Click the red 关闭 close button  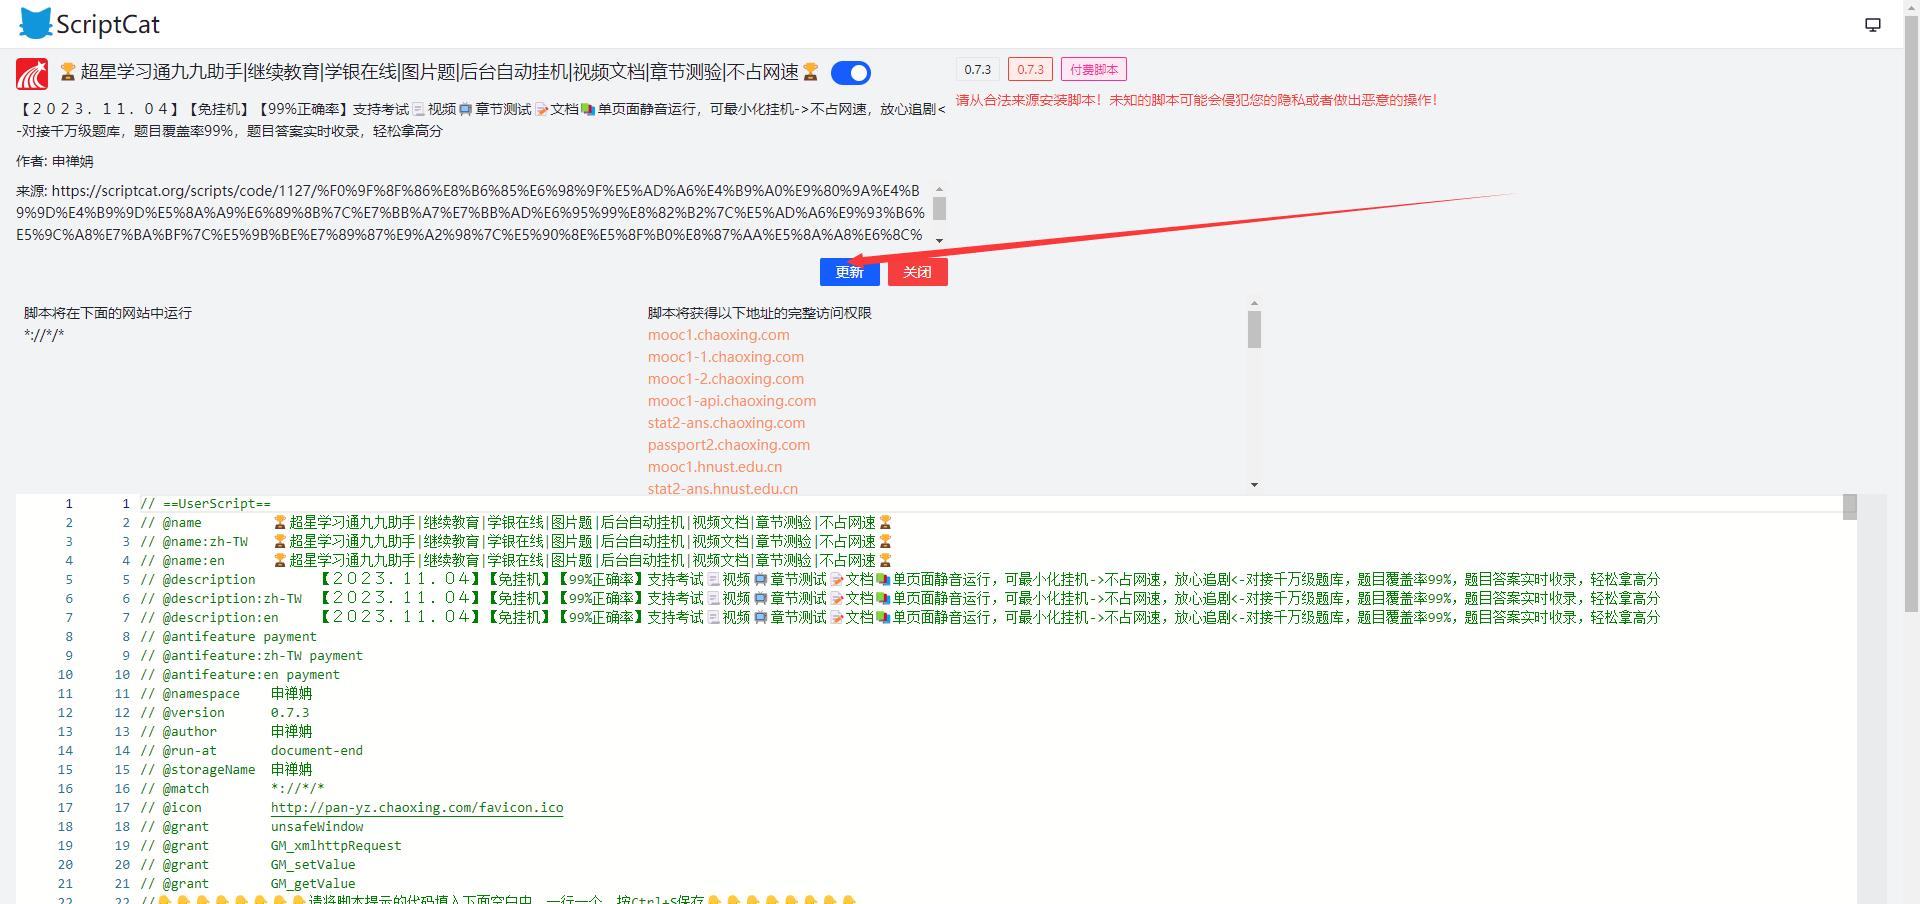917,272
